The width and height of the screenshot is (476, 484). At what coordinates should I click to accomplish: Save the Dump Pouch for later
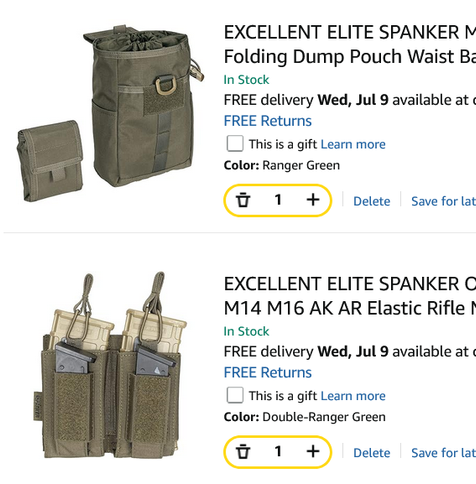coord(443,201)
